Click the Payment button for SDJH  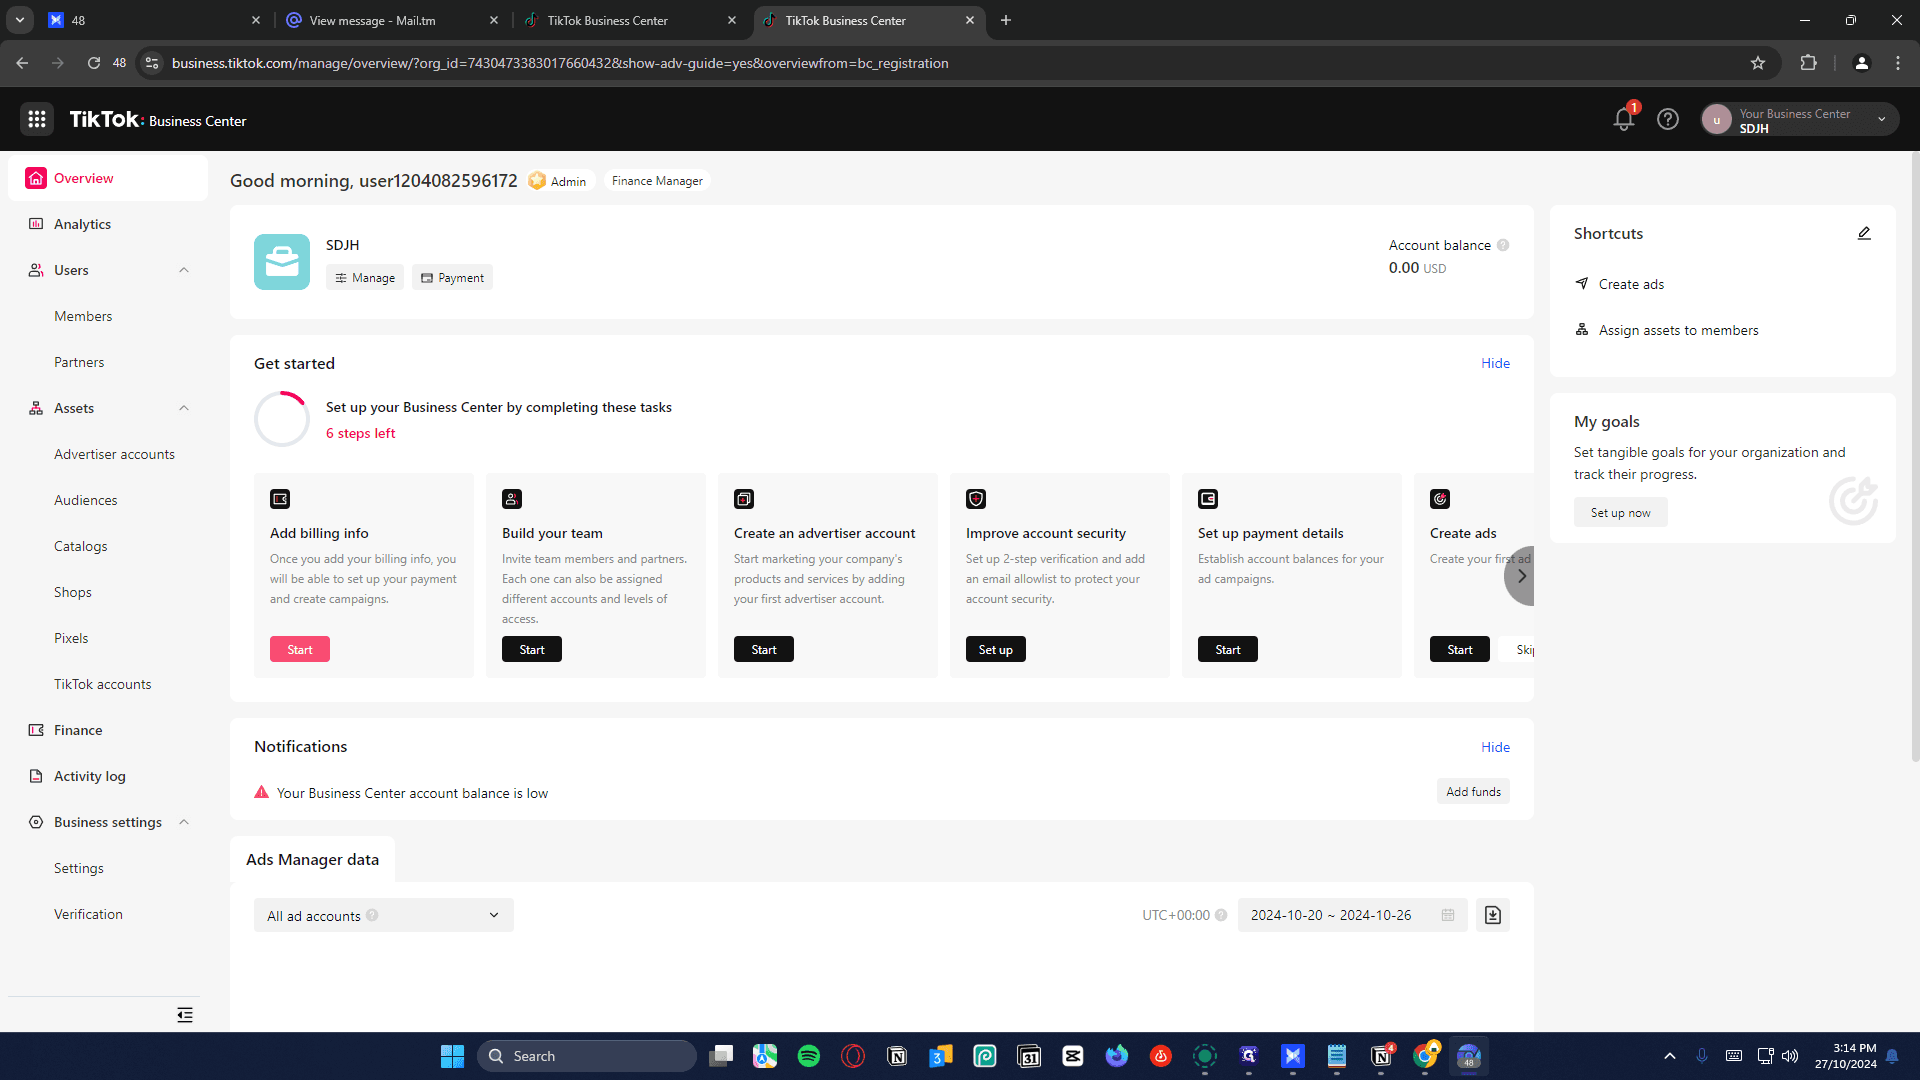coord(452,277)
